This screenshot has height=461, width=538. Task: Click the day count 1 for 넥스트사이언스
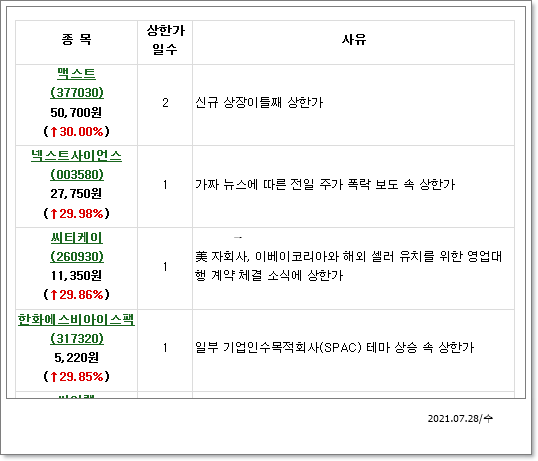[165, 185]
